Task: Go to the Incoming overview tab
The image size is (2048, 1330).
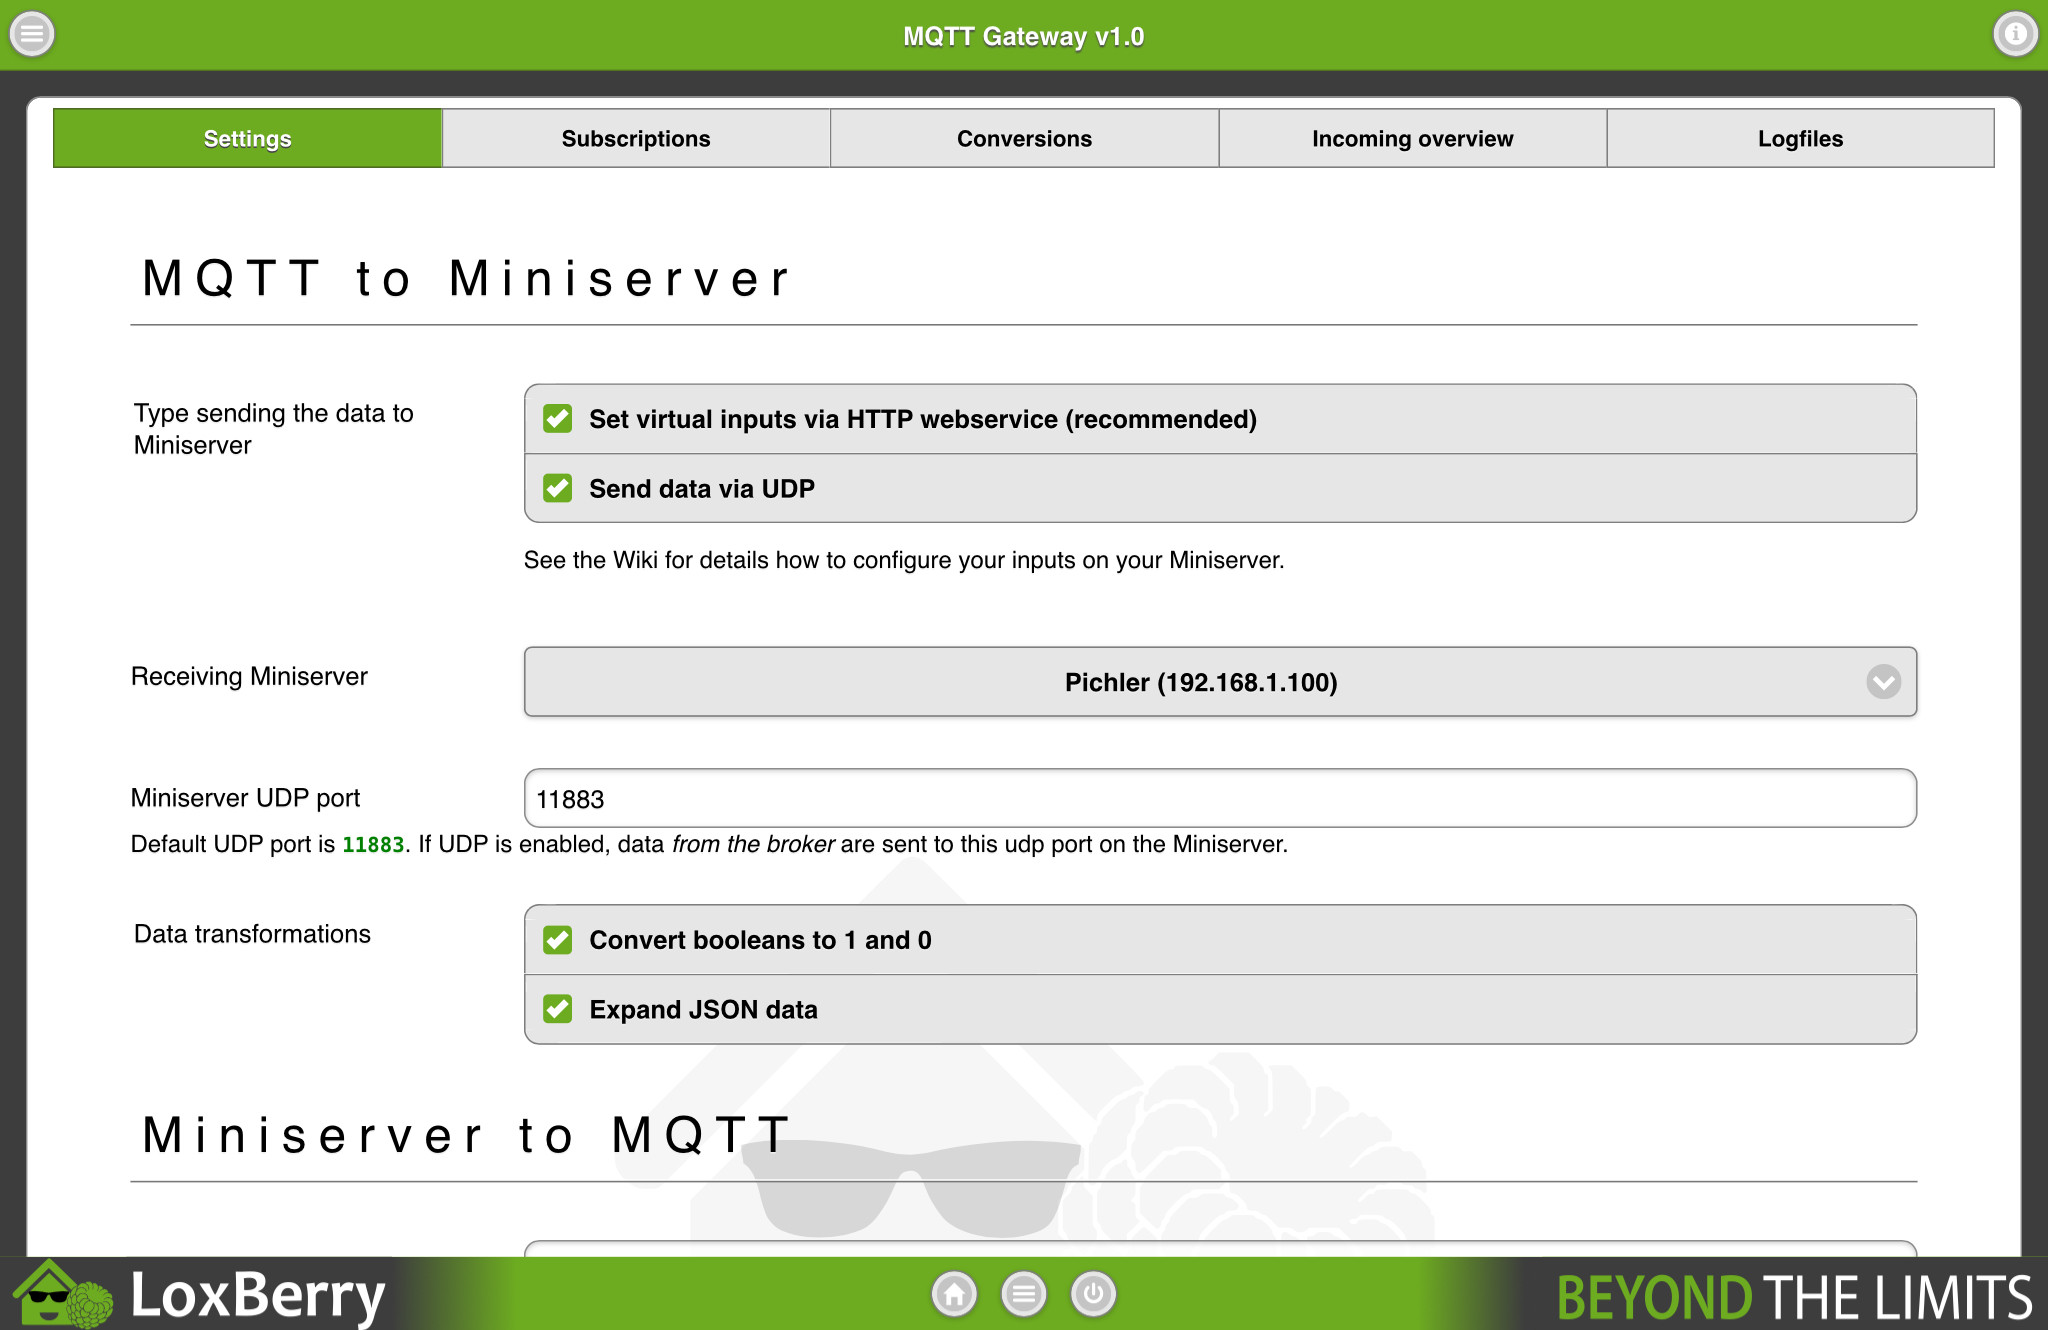Action: coord(1412,139)
